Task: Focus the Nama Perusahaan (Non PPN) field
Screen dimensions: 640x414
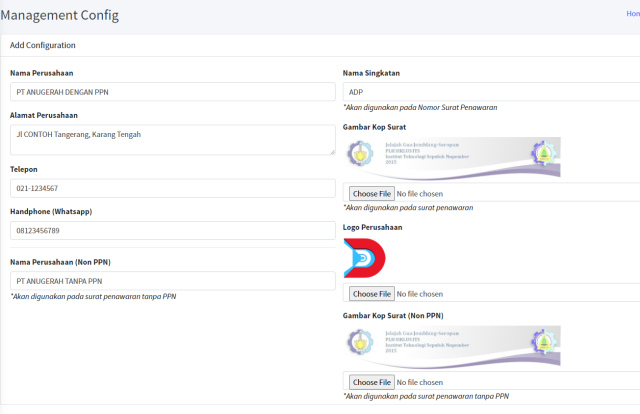Action: [172, 281]
